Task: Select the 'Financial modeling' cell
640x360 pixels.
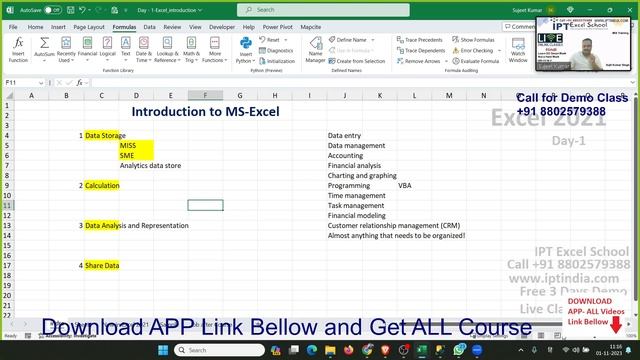Action: [345, 216]
